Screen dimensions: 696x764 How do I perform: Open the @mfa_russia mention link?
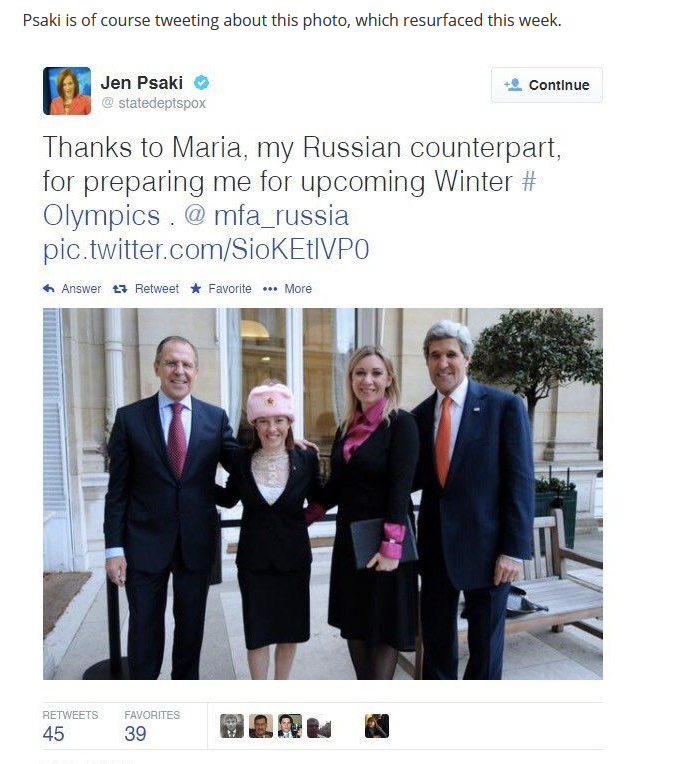(267, 215)
